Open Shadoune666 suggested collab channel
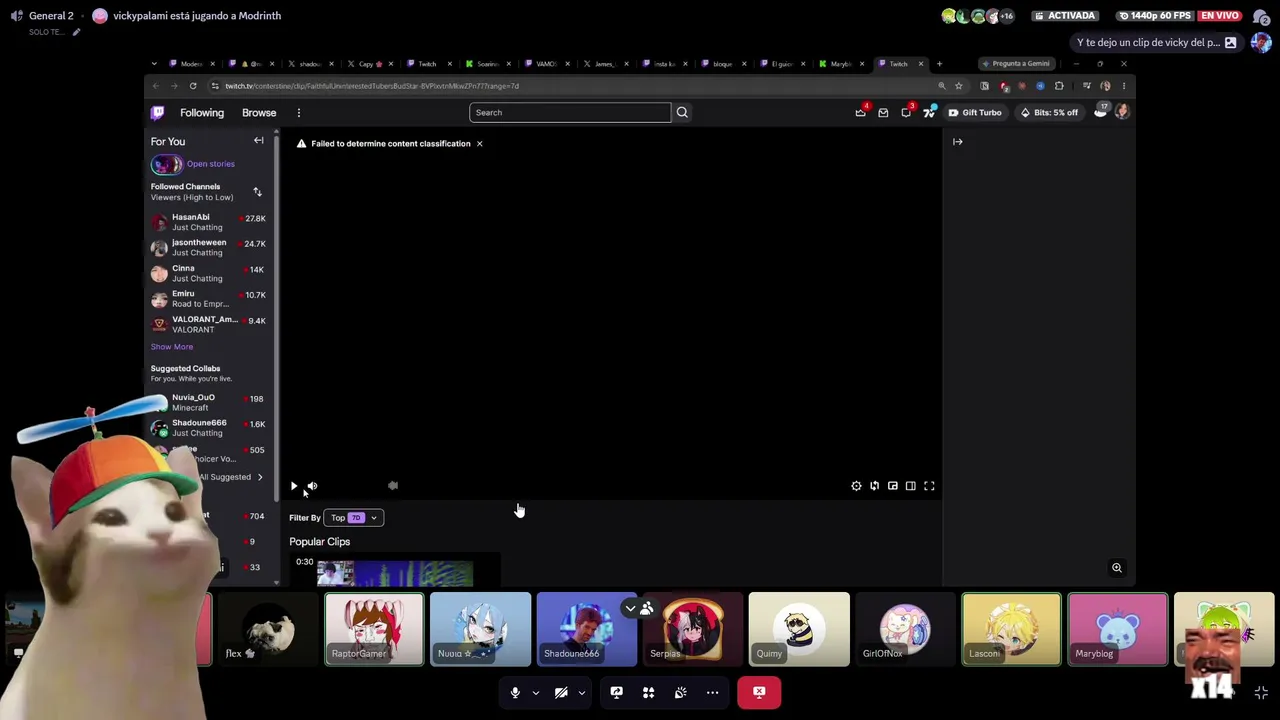Screen dimensions: 1280x720 point(208,428)
